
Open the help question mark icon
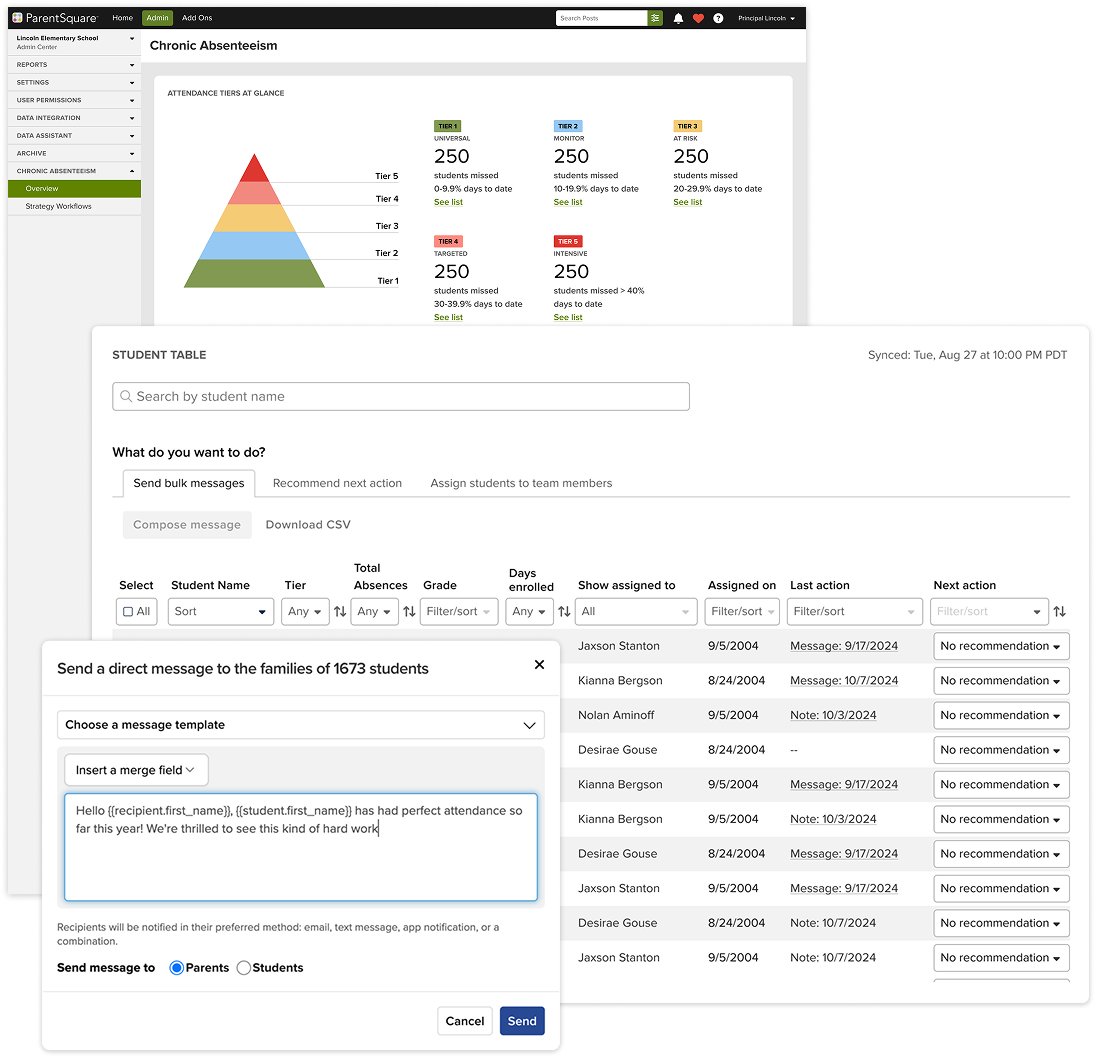[x=719, y=17]
